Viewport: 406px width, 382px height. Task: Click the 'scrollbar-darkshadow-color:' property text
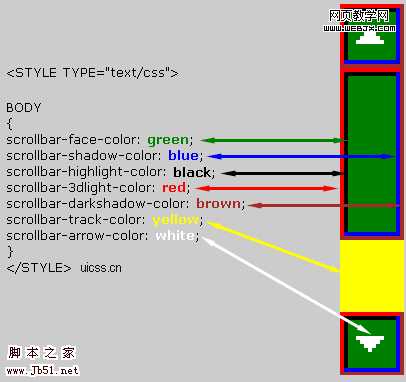tap(98, 203)
